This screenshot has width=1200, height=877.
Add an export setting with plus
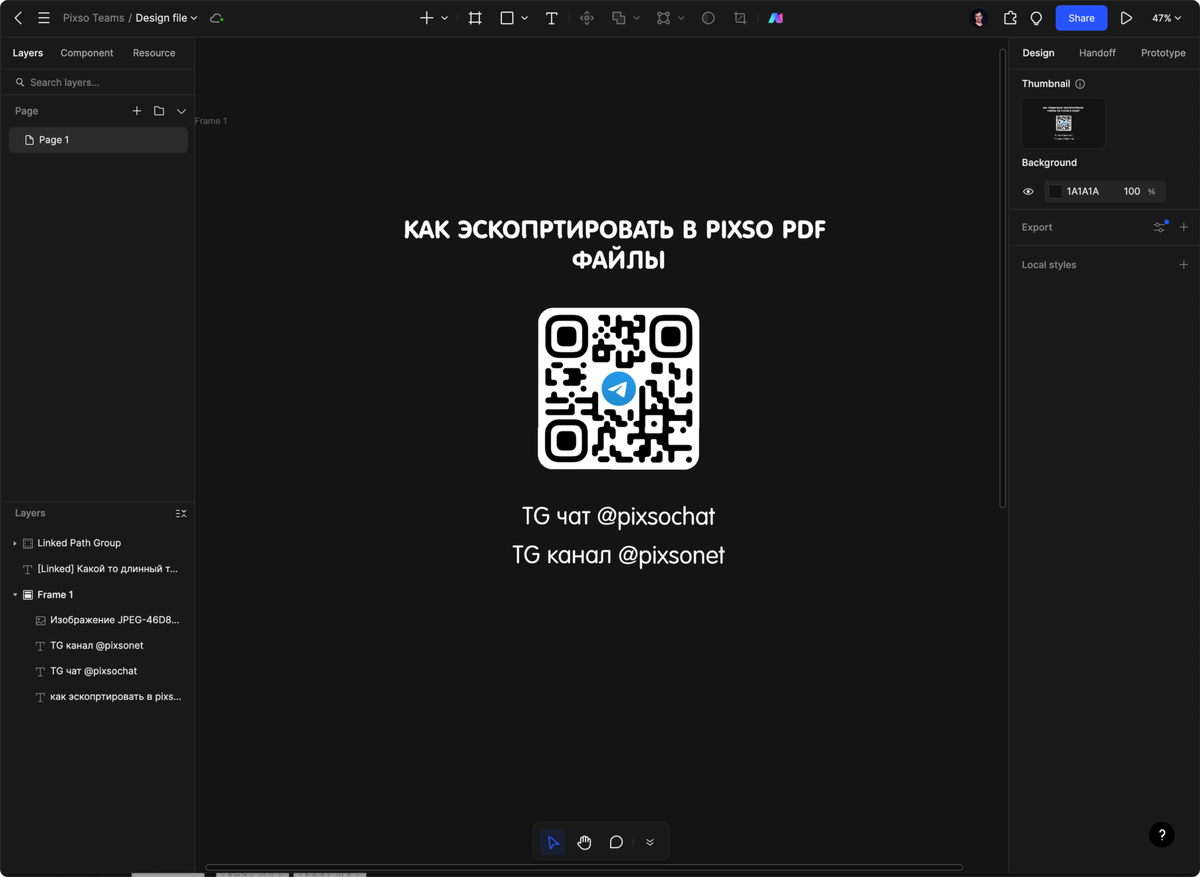pyautogui.click(x=1184, y=227)
